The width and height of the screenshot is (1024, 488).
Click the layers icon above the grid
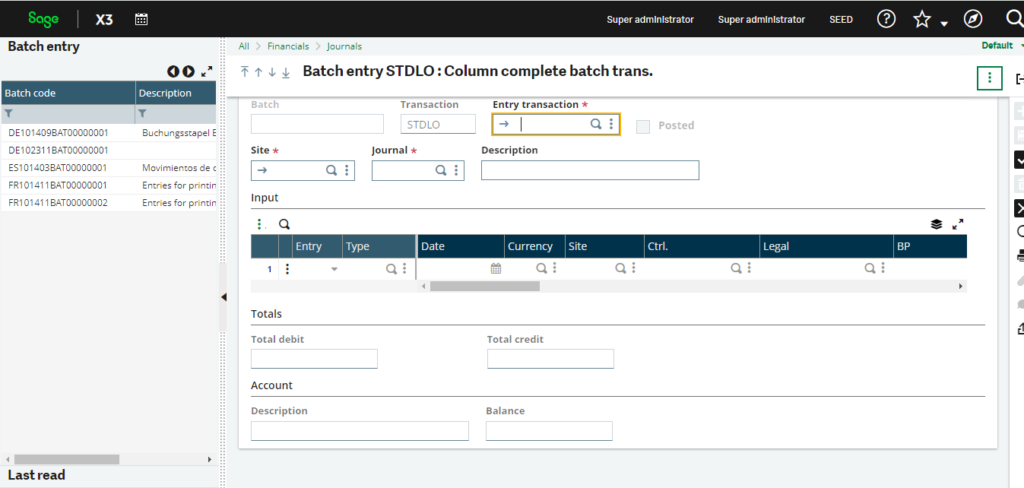click(936, 225)
